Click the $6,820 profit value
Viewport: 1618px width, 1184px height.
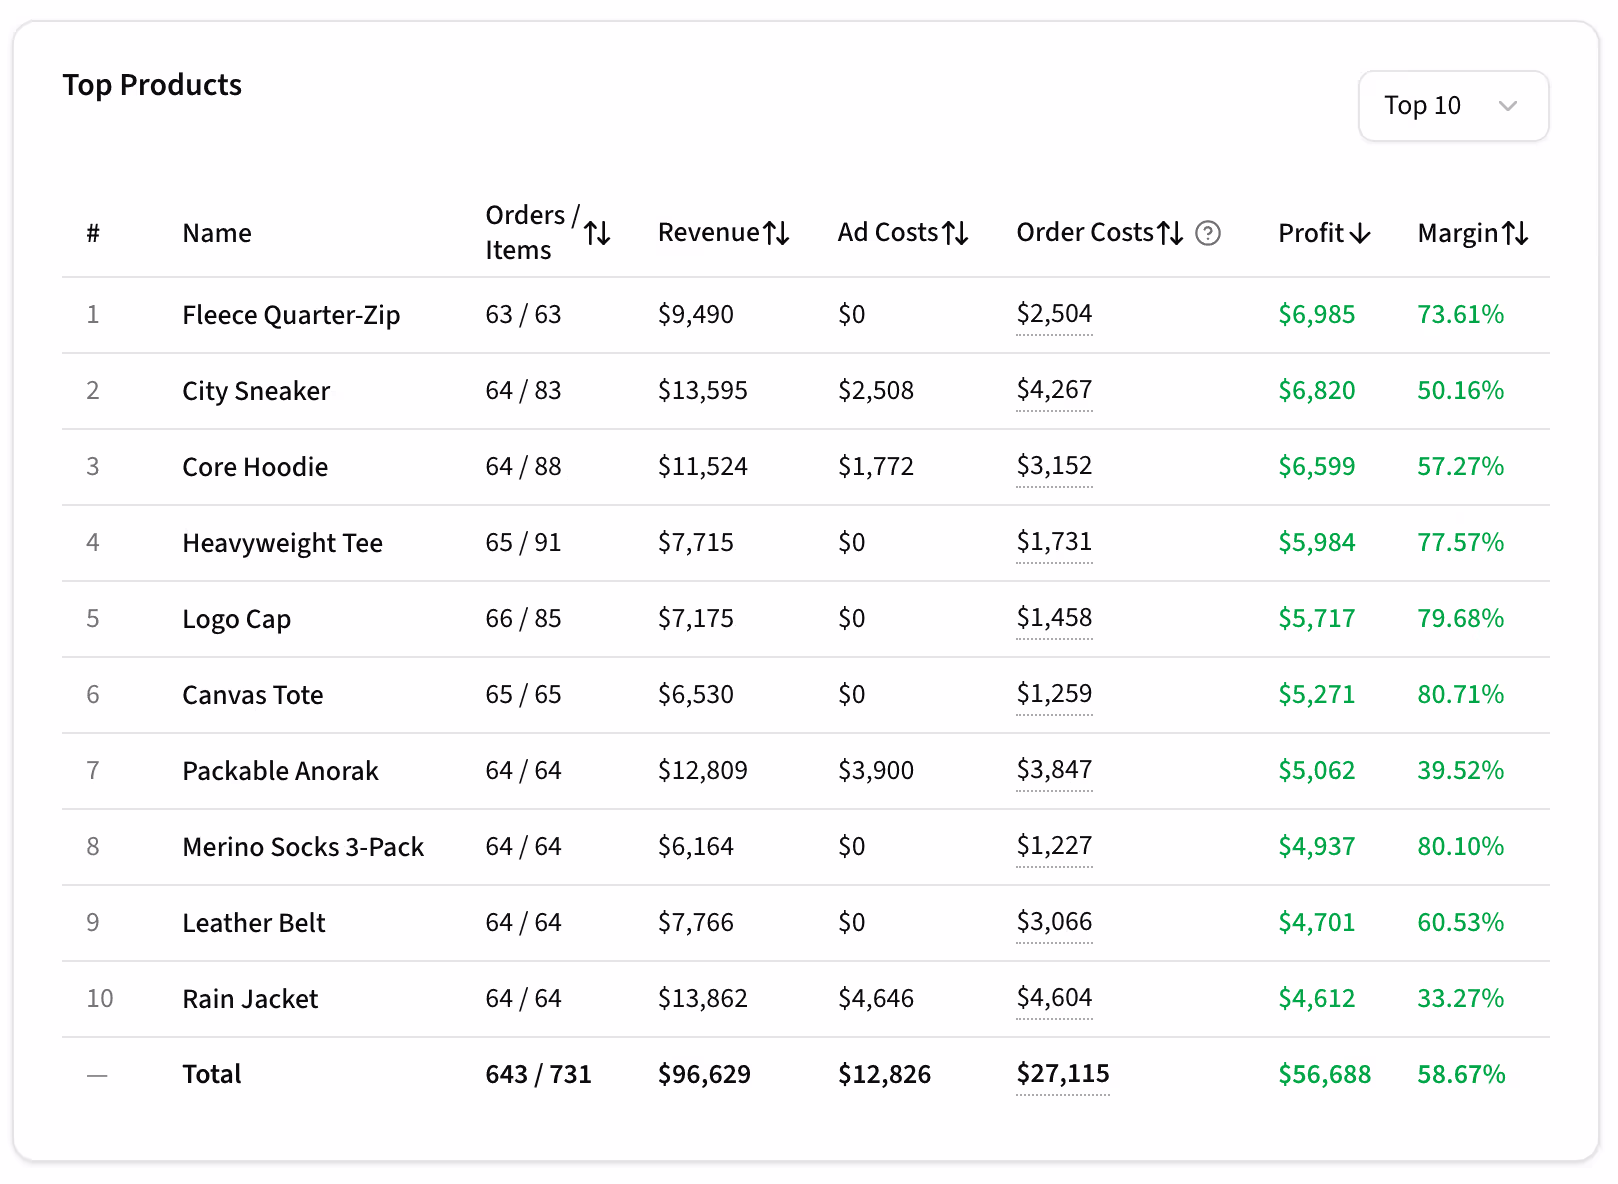coord(1317,391)
